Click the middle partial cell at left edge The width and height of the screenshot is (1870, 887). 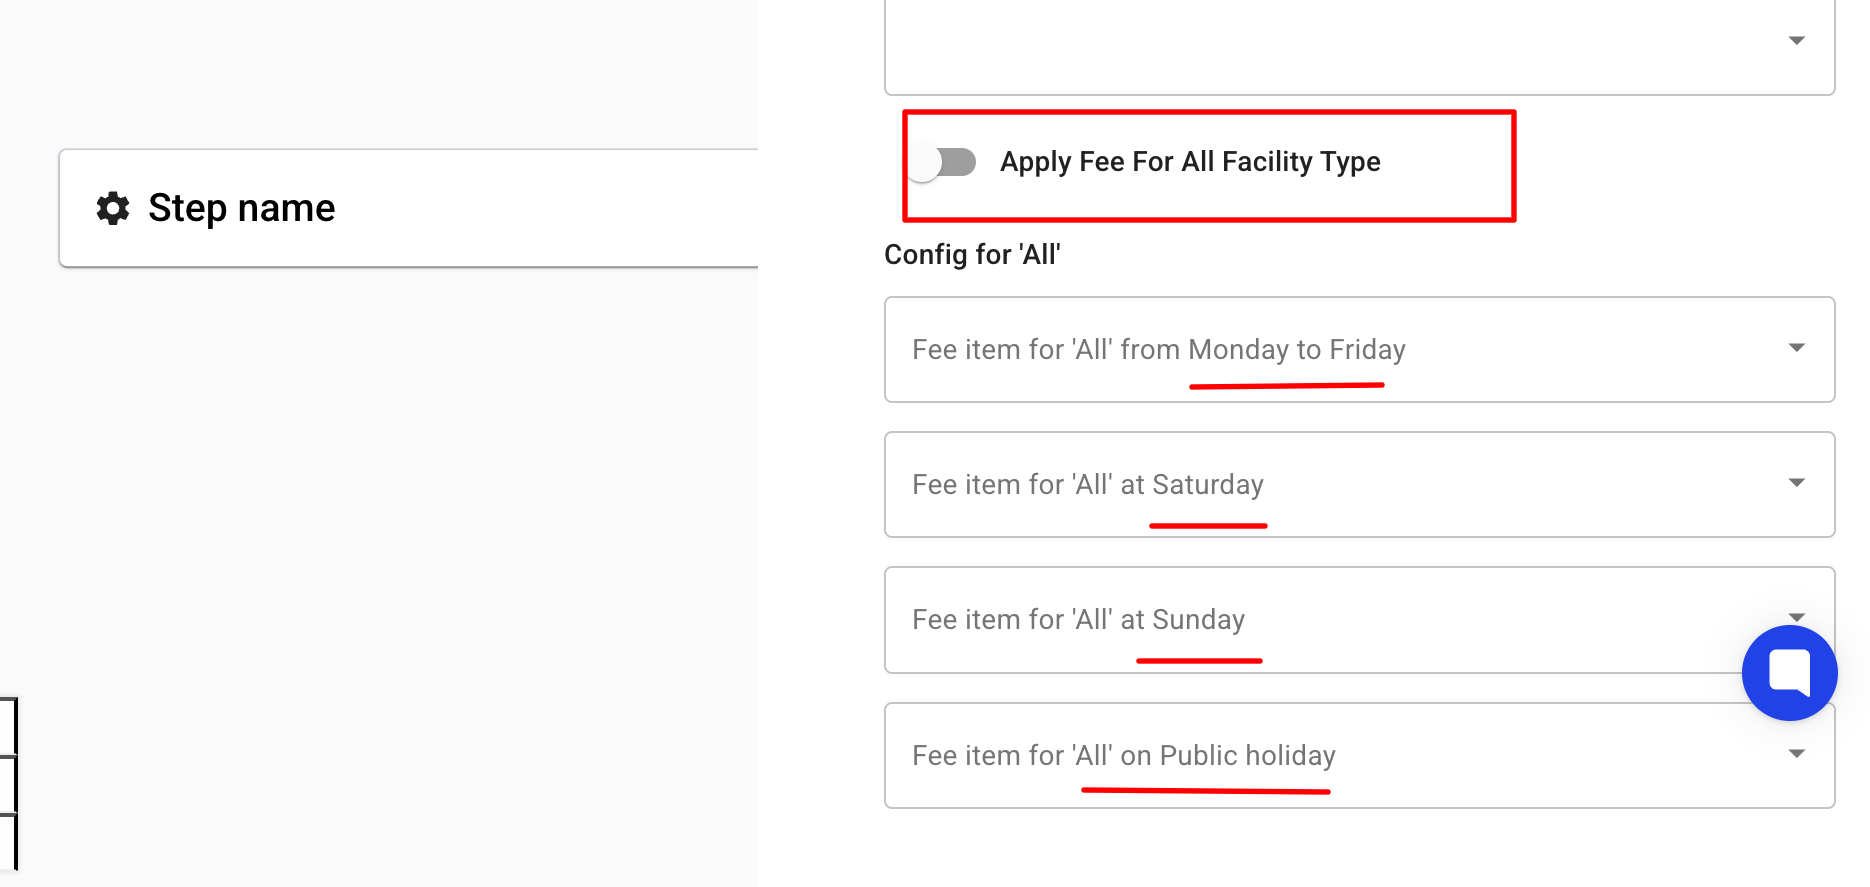8,785
